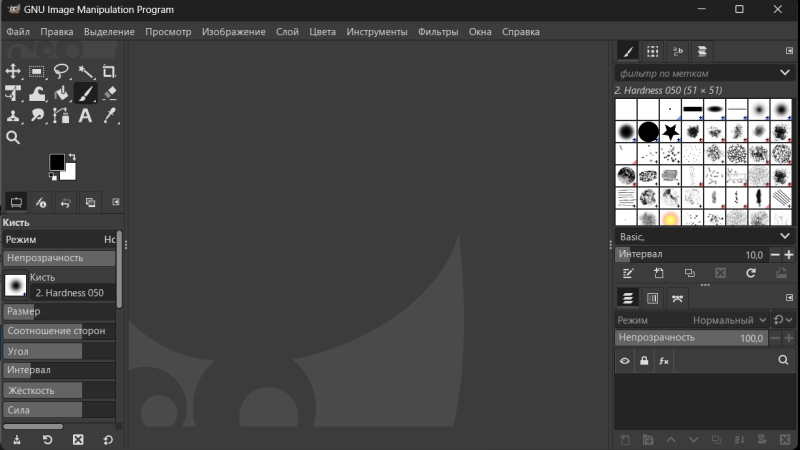Image resolution: width=800 pixels, height=450 pixels.
Task: Increase brush Интервал with plus button
Action: tap(789, 255)
